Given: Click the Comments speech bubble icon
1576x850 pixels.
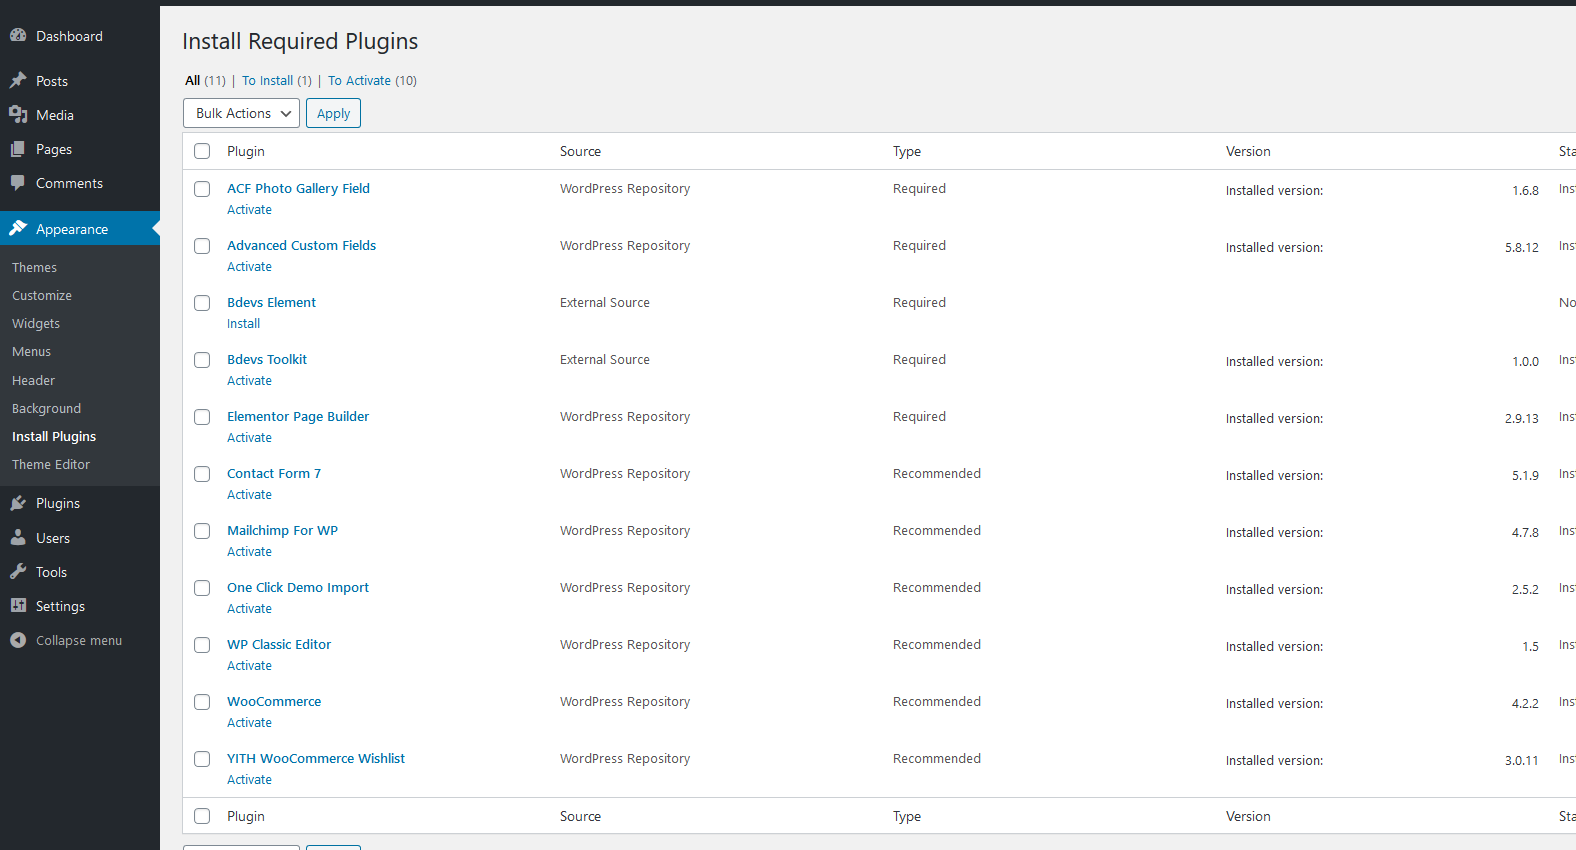Looking at the screenshot, I should click(18, 183).
